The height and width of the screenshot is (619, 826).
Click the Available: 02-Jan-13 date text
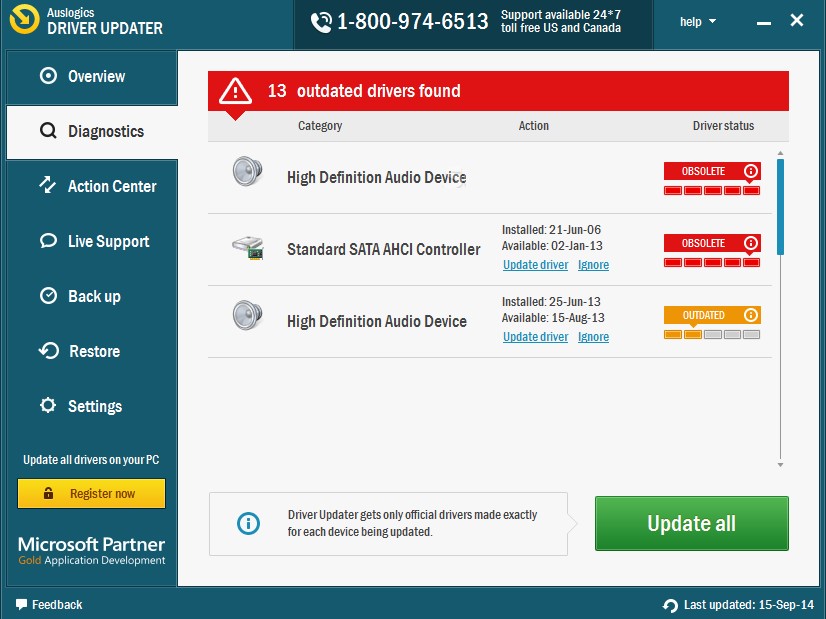click(x=552, y=245)
